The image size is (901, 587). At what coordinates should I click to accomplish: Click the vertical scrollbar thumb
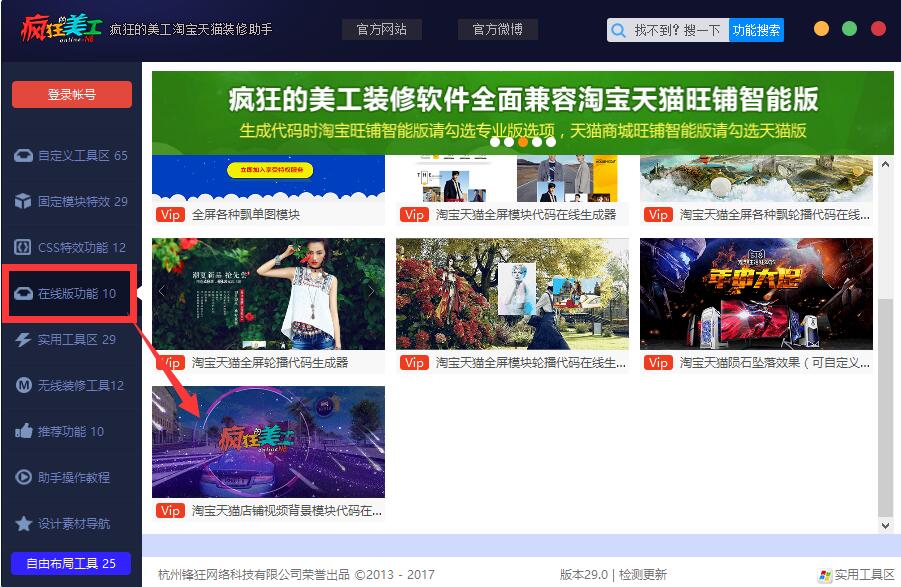pyautogui.click(x=885, y=408)
